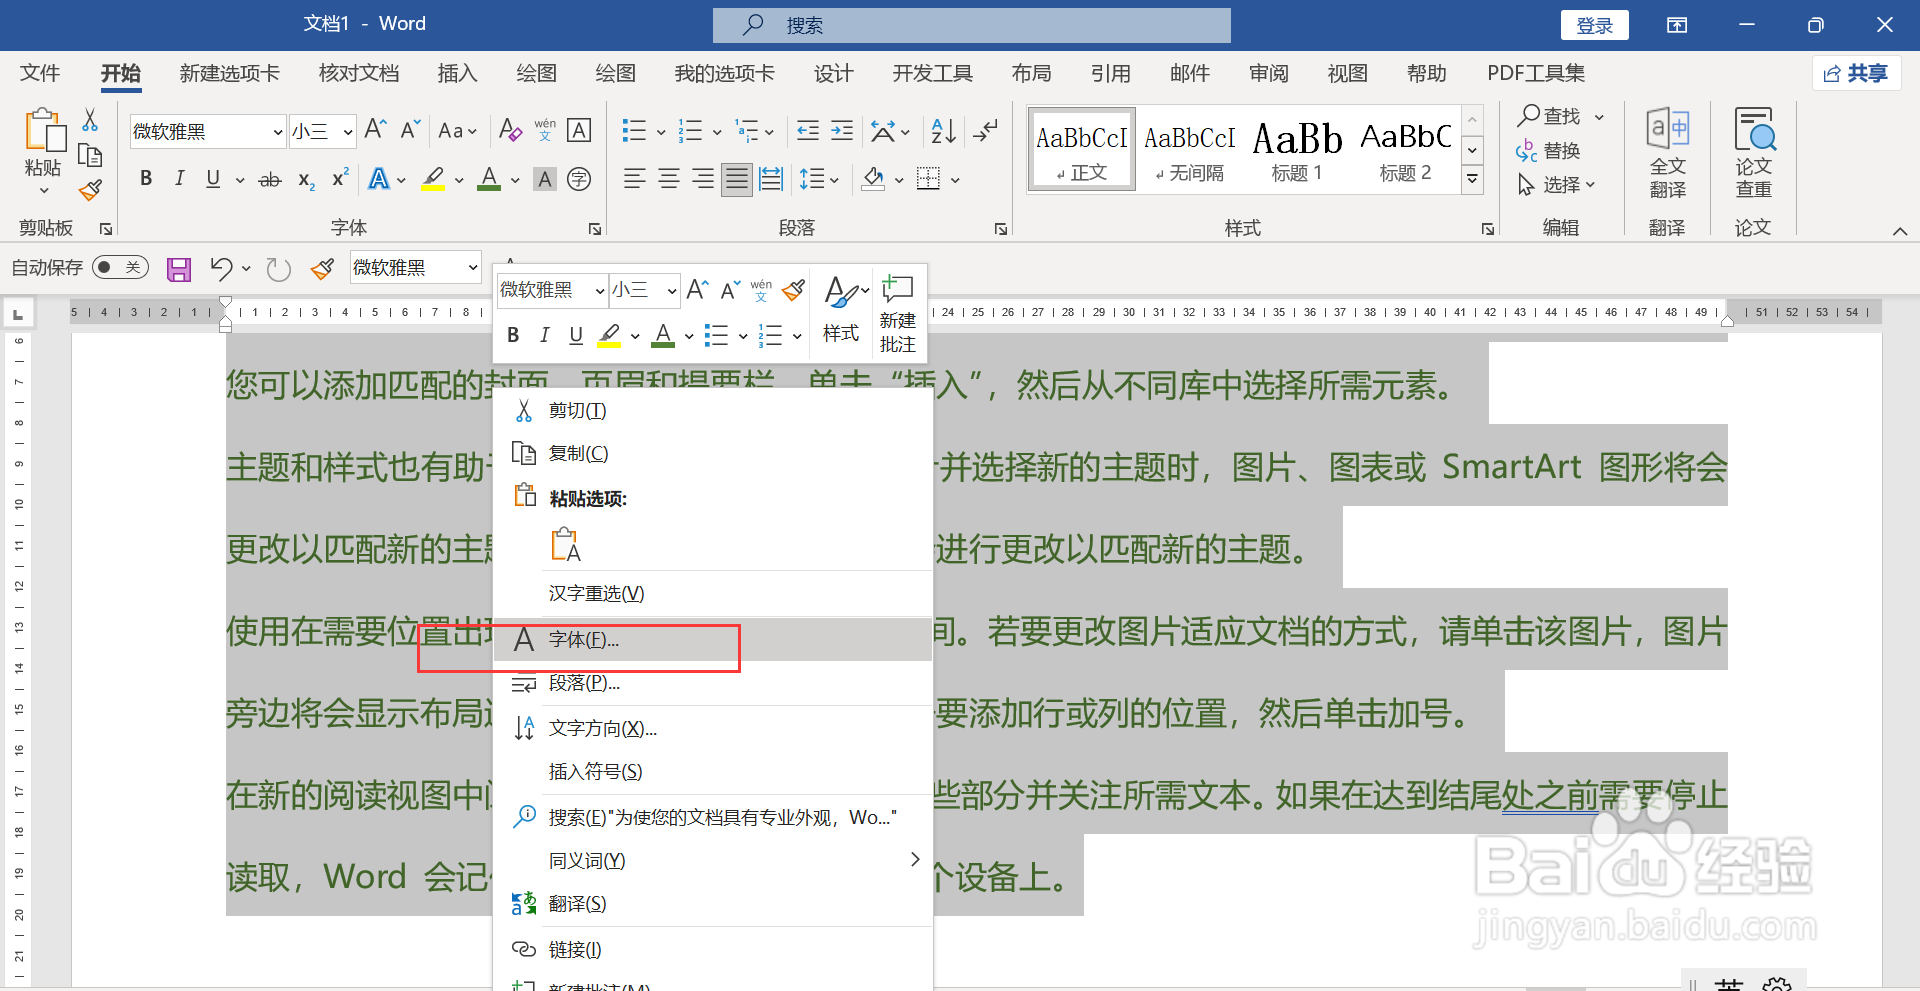The width and height of the screenshot is (1920, 991).
Task: Click the Format Painter brush in Clipboard group
Action: 91,189
